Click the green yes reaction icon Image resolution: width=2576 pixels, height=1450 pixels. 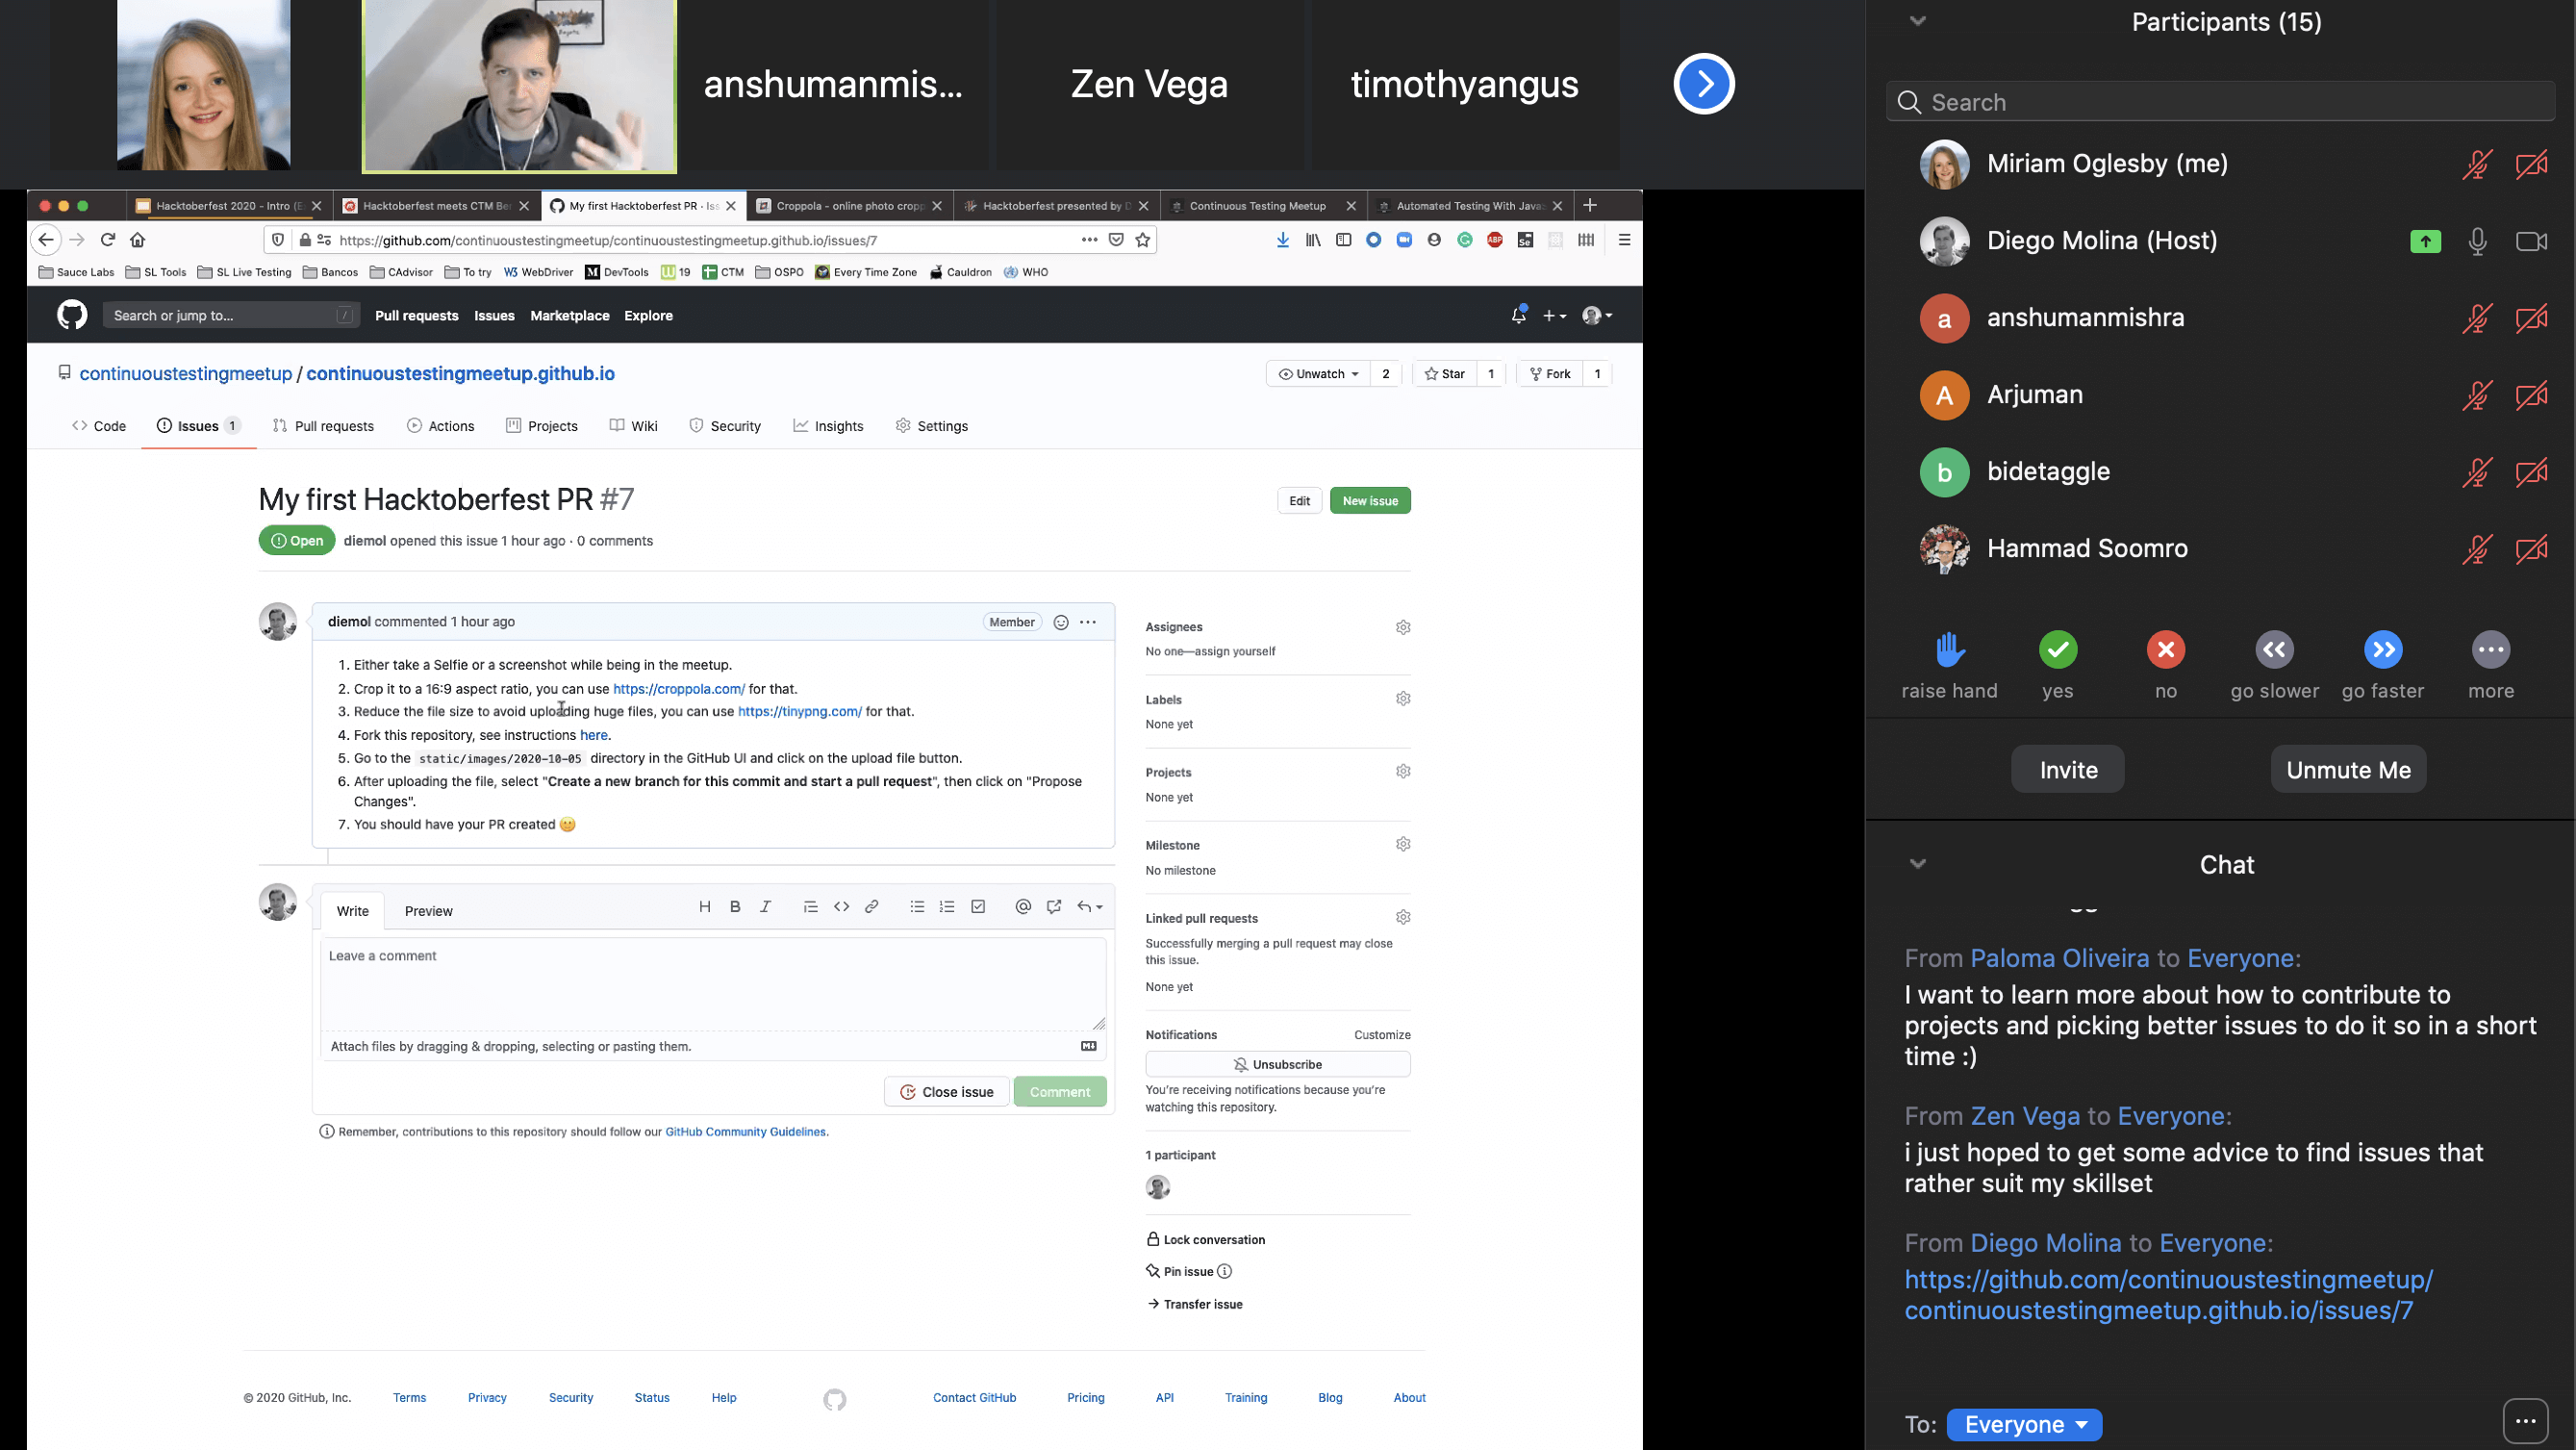(2057, 650)
